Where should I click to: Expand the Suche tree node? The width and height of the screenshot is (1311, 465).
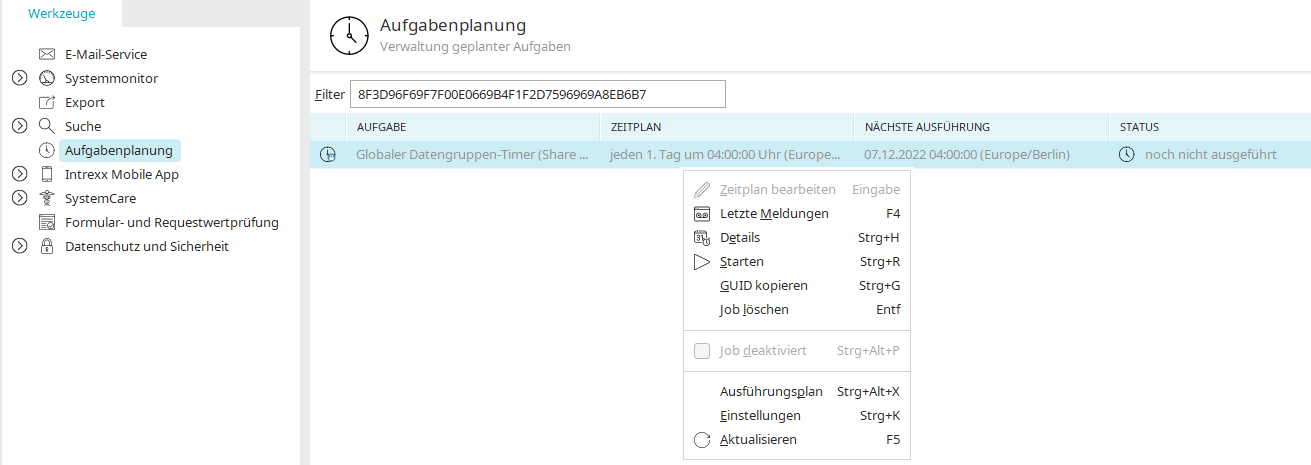[x=19, y=126]
